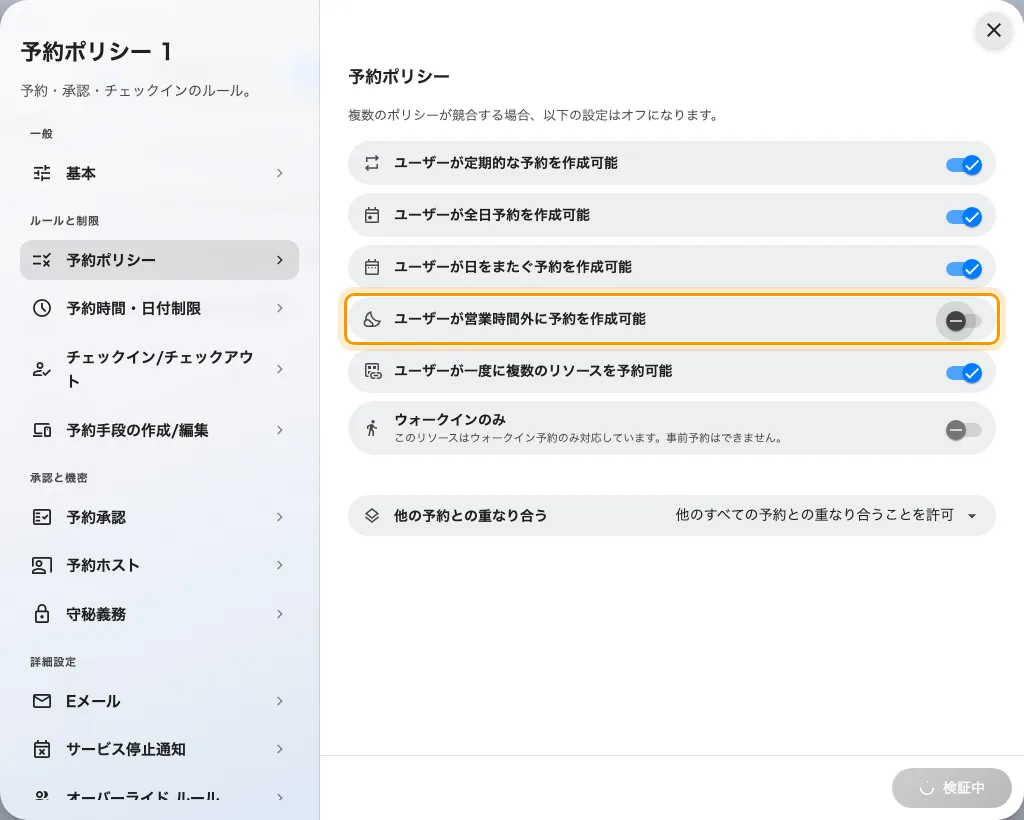This screenshot has width=1024, height=820.
Task: Select 予約承認 in sidebar
Action: pyautogui.click(x=159, y=517)
